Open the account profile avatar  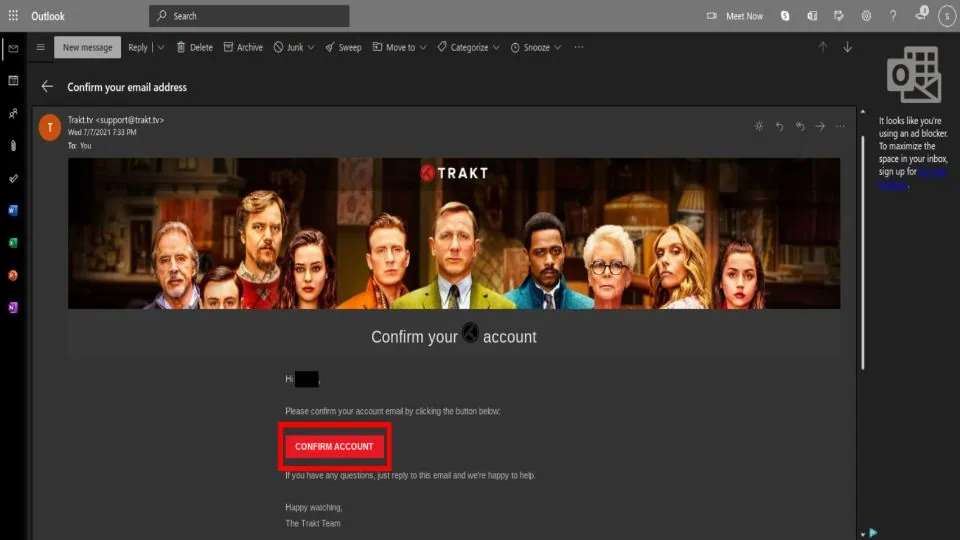point(947,17)
